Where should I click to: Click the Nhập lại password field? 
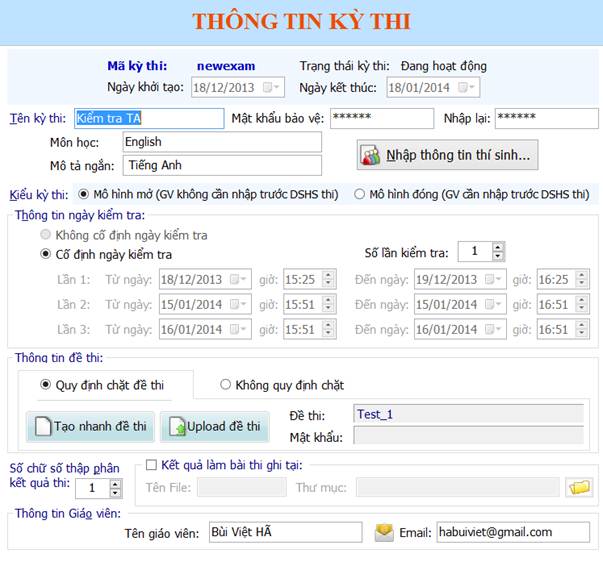pos(546,118)
